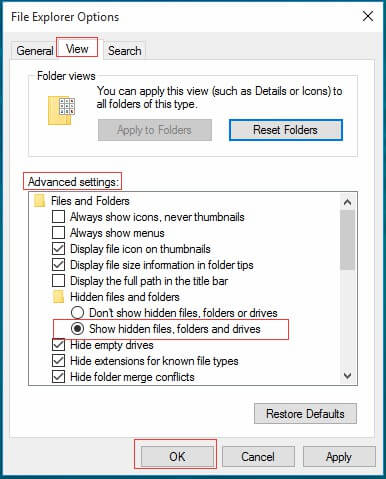This screenshot has width=386, height=479.
Task: Switch to the Search tab
Action: coord(124,51)
